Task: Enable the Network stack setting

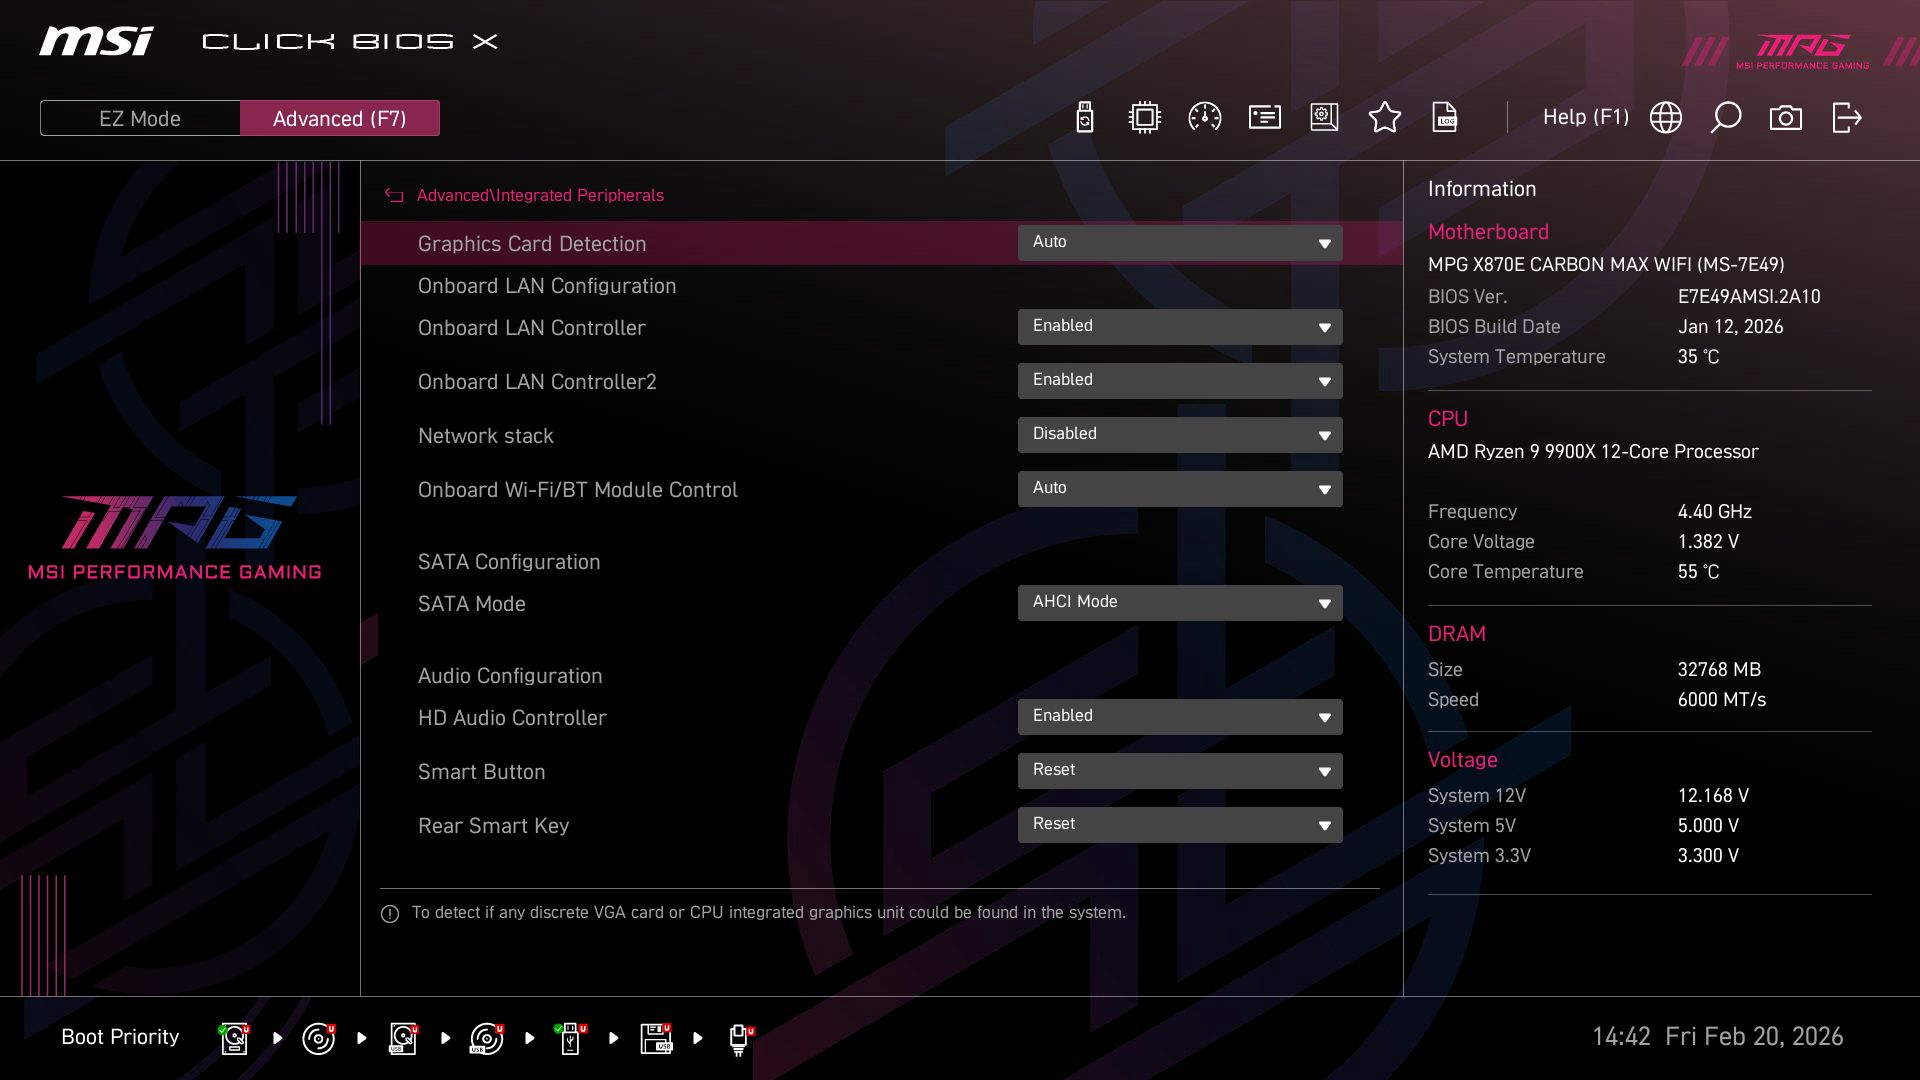Action: pyautogui.click(x=1180, y=434)
